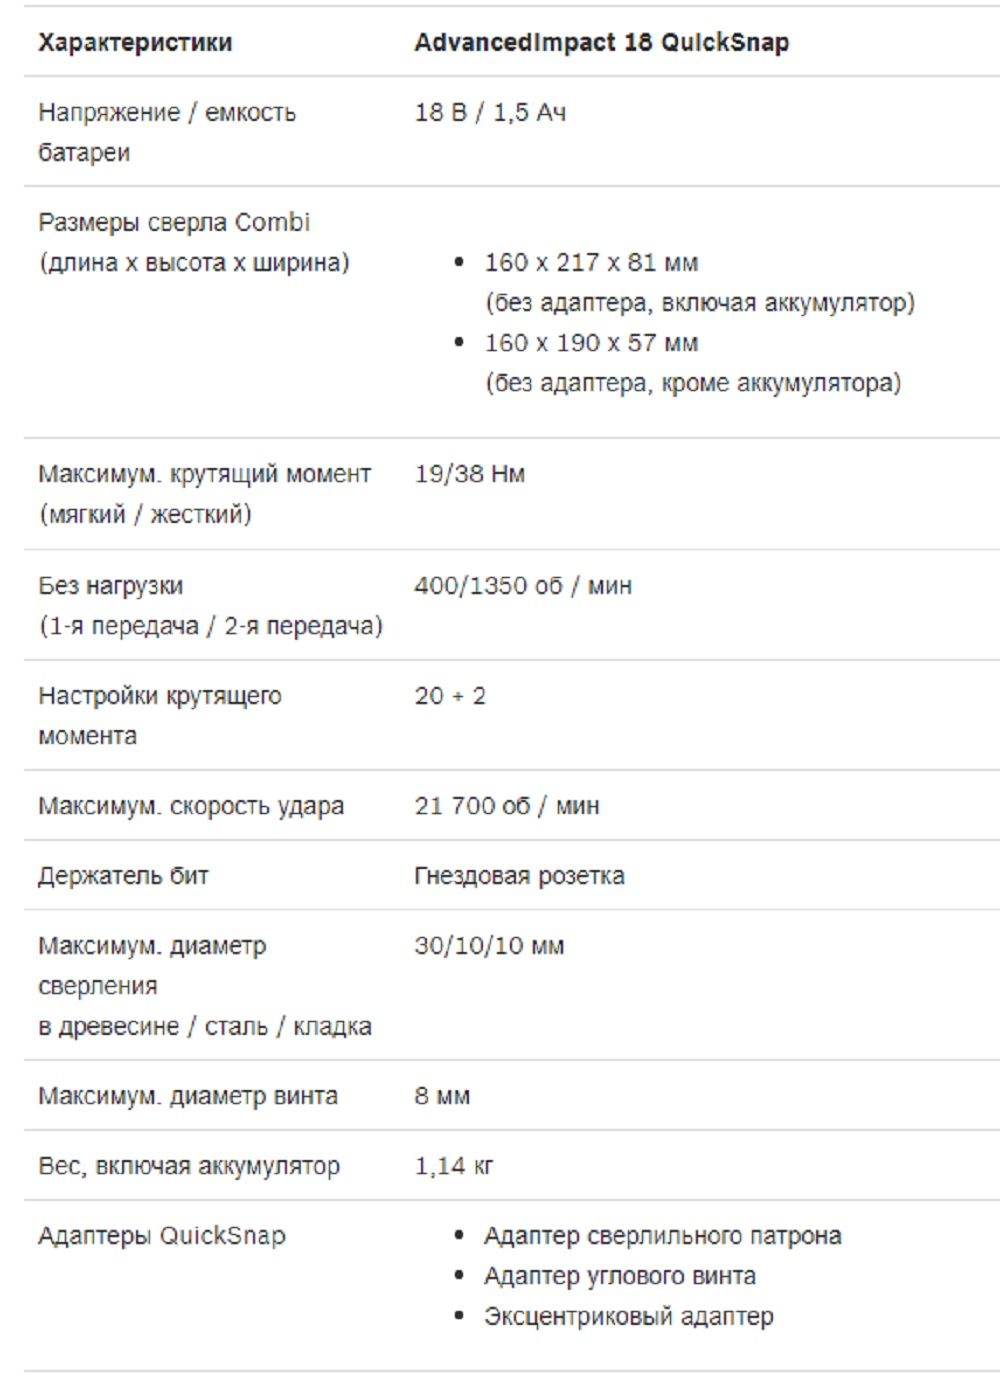Click the AdvancedImpact 18 QuickSnap column header
Screen dimensions: 1000x1398
(x=601, y=42)
